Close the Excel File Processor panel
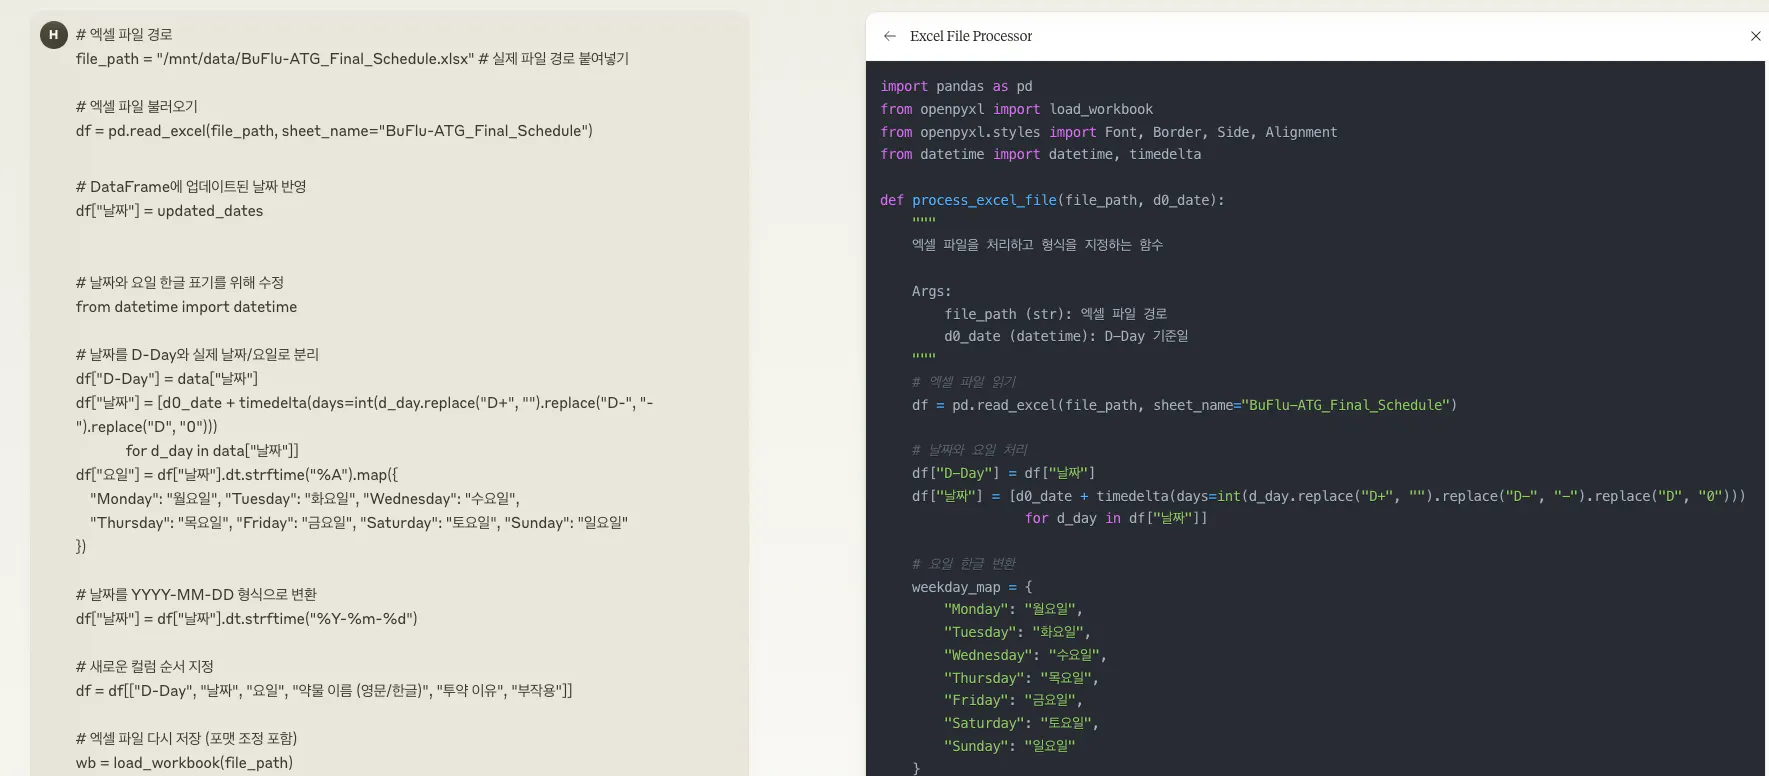1769x776 pixels. pyautogui.click(x=1755, y=36)
